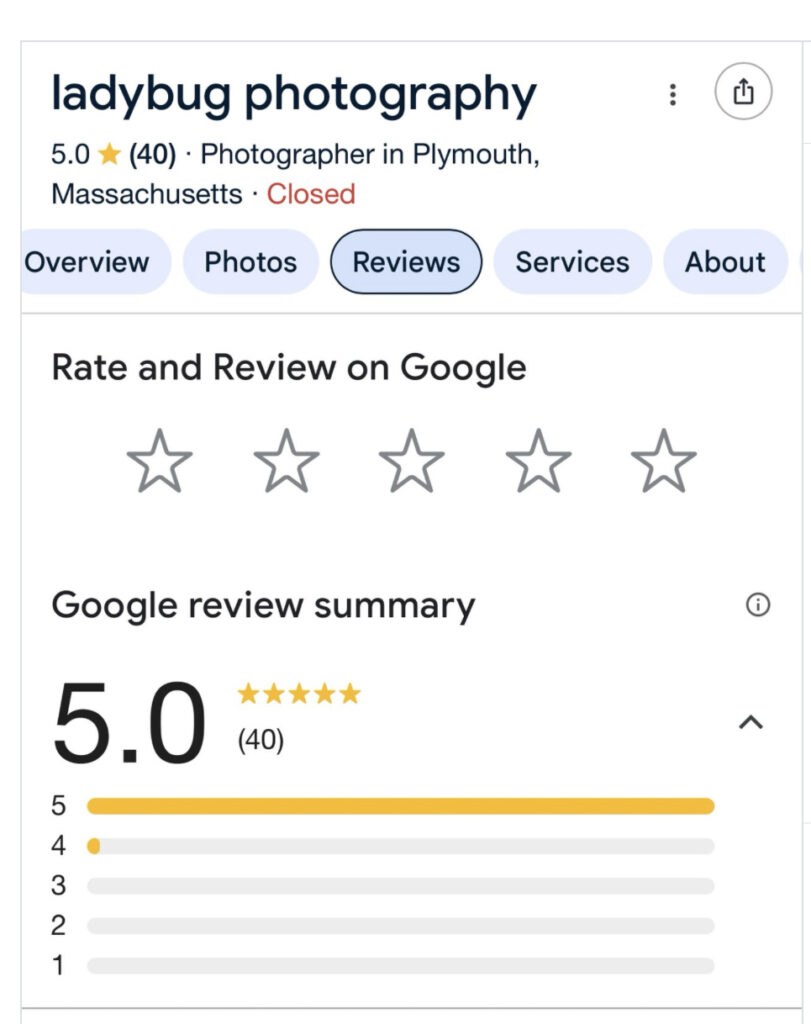
Task: Switch to the Overview tab
Action: pyautogui.click(x=87, y=262)
